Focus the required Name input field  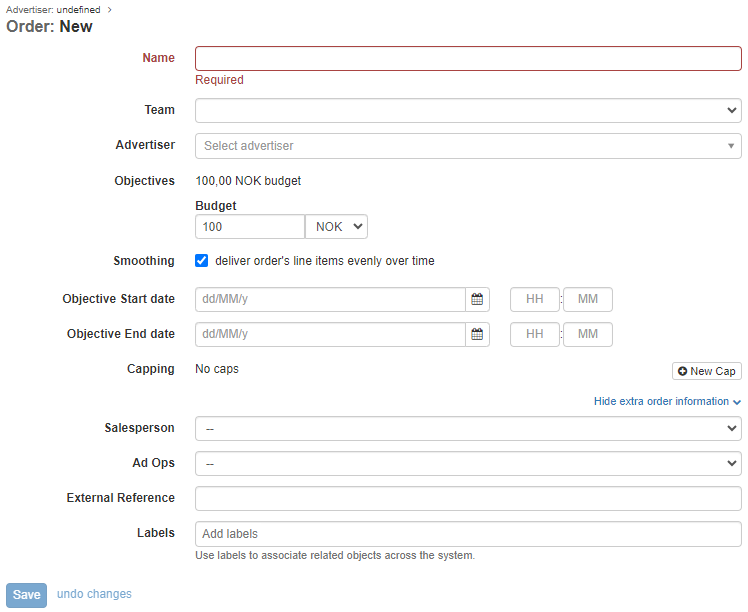(468, 58)
